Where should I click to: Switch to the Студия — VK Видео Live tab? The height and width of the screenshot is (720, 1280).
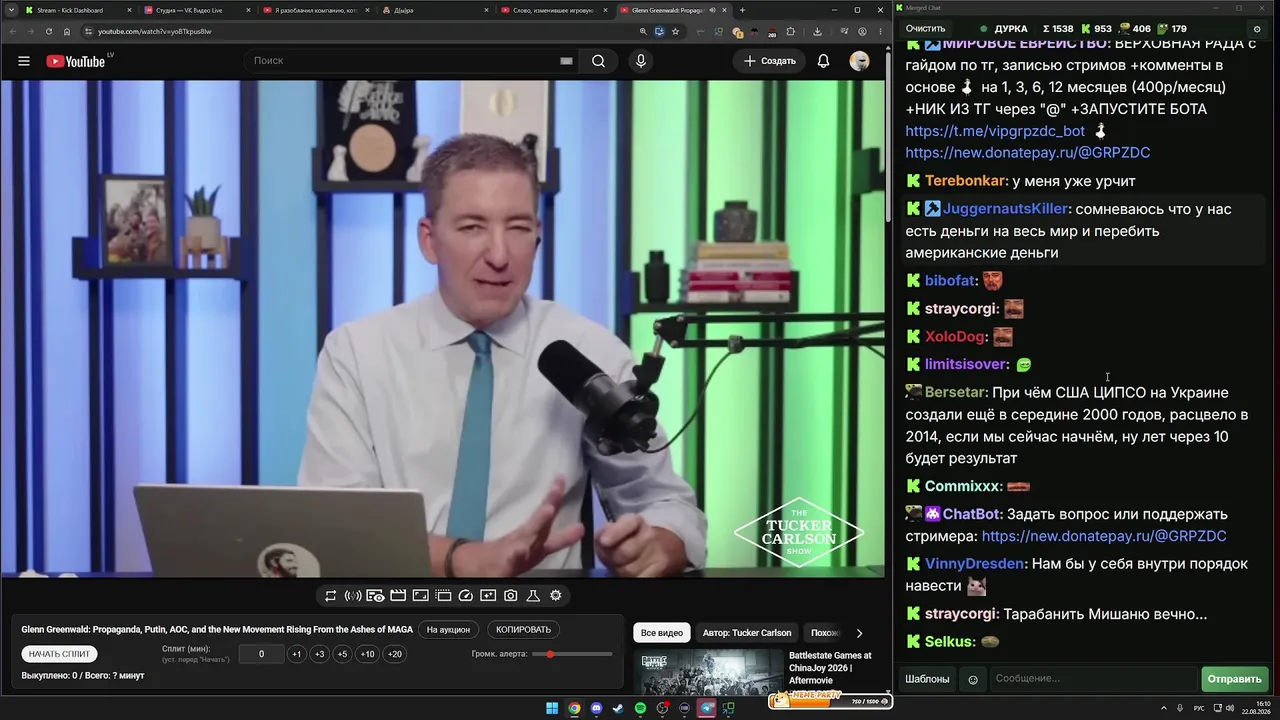[x=195, y=10]
